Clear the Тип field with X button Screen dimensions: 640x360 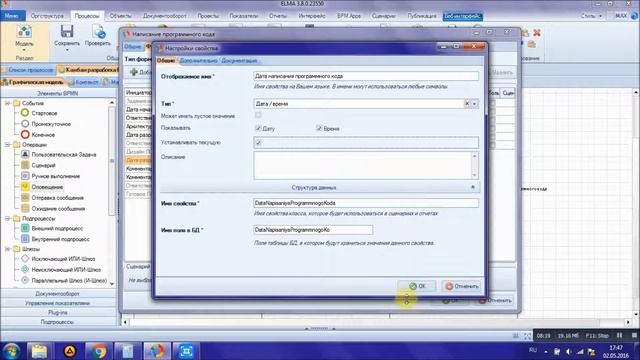pos(467,104)
